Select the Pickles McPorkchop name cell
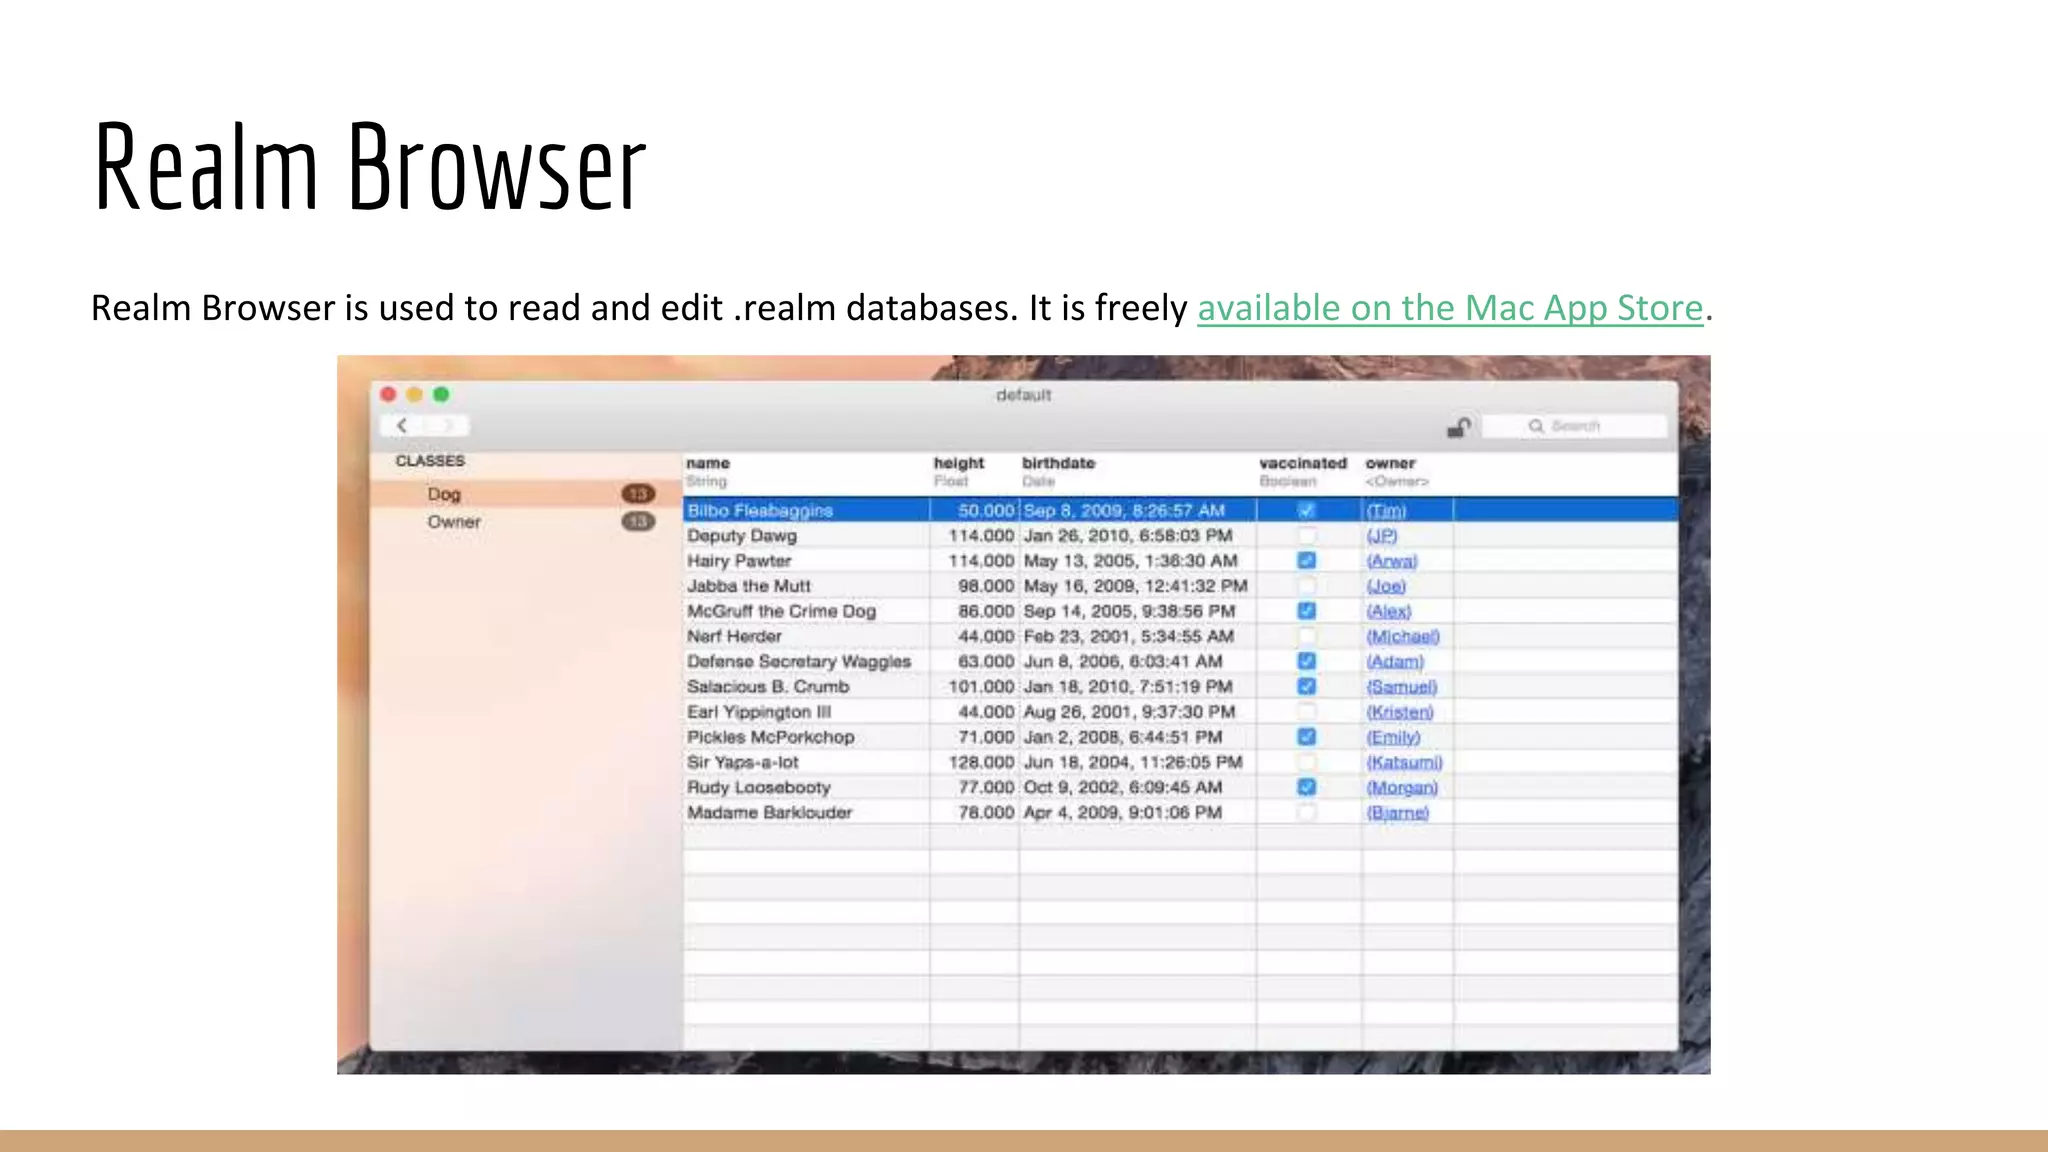The image size is (2048, 1152). [x=806, y=736]
